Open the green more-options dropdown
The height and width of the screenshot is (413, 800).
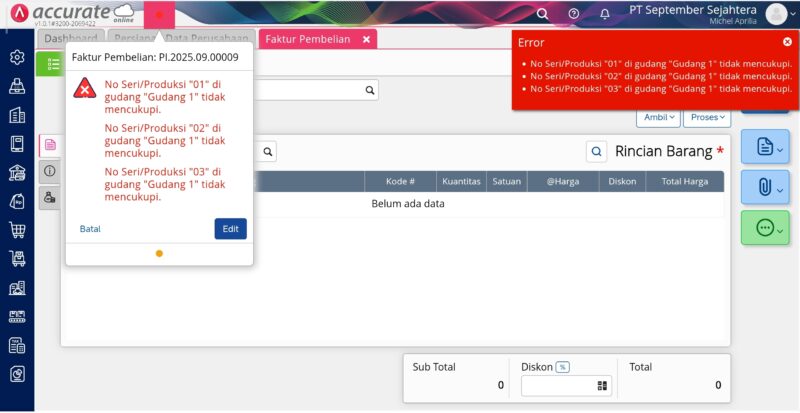(765, 228)
